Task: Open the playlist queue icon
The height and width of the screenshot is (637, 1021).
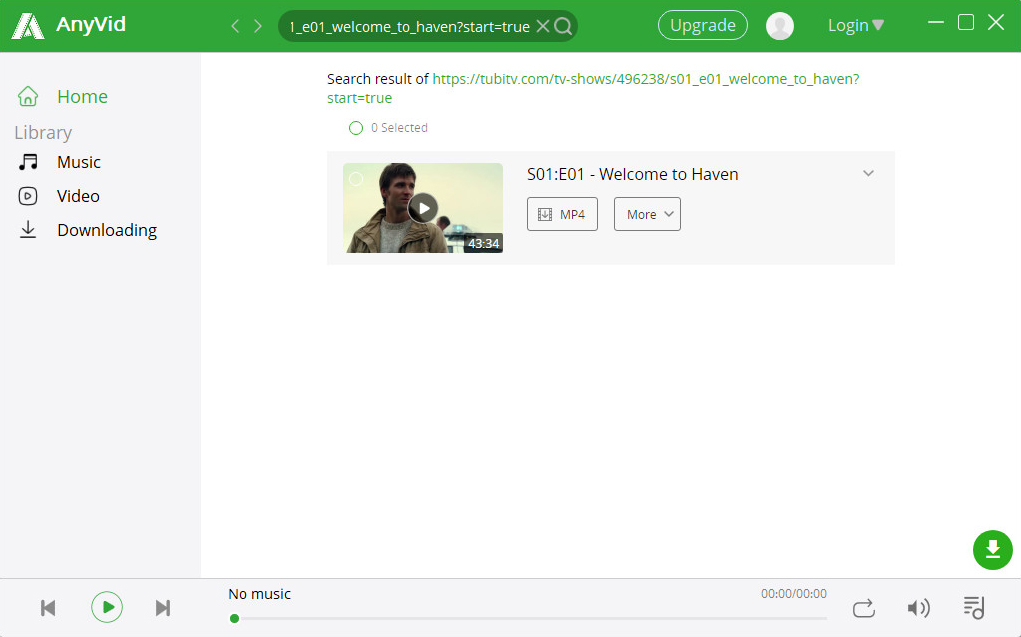Action: 973,607
